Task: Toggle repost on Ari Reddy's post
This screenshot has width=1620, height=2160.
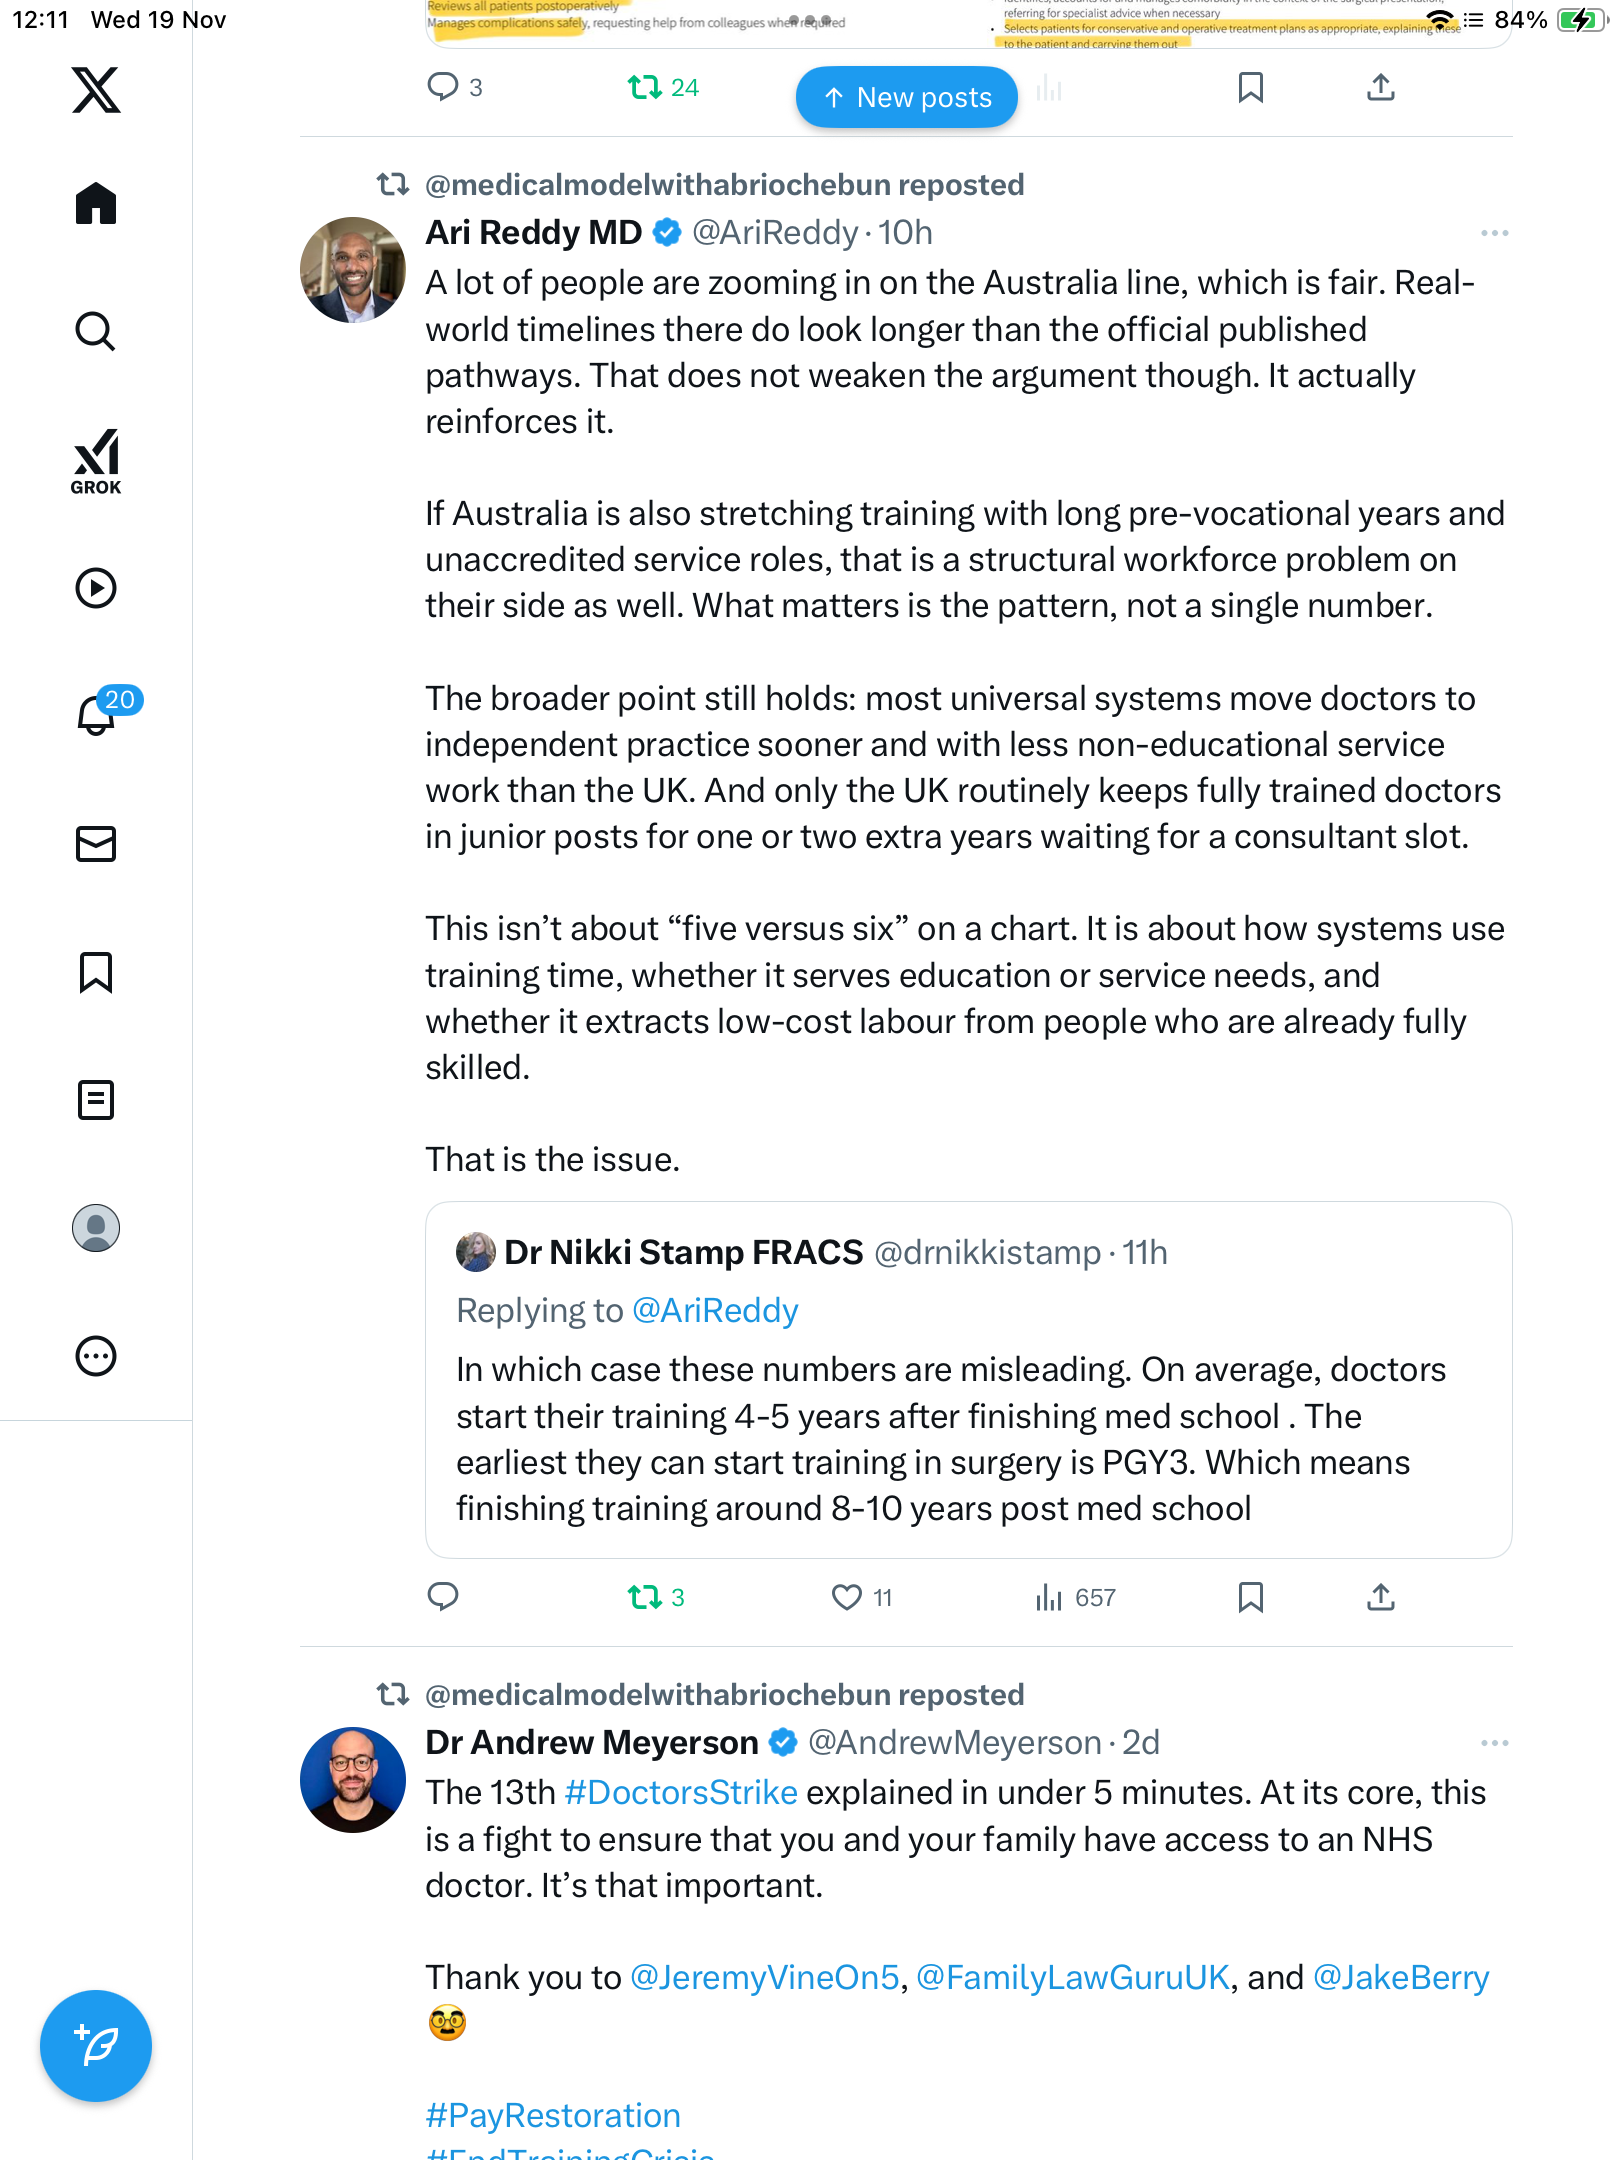Action: (x=645, y=1598)
